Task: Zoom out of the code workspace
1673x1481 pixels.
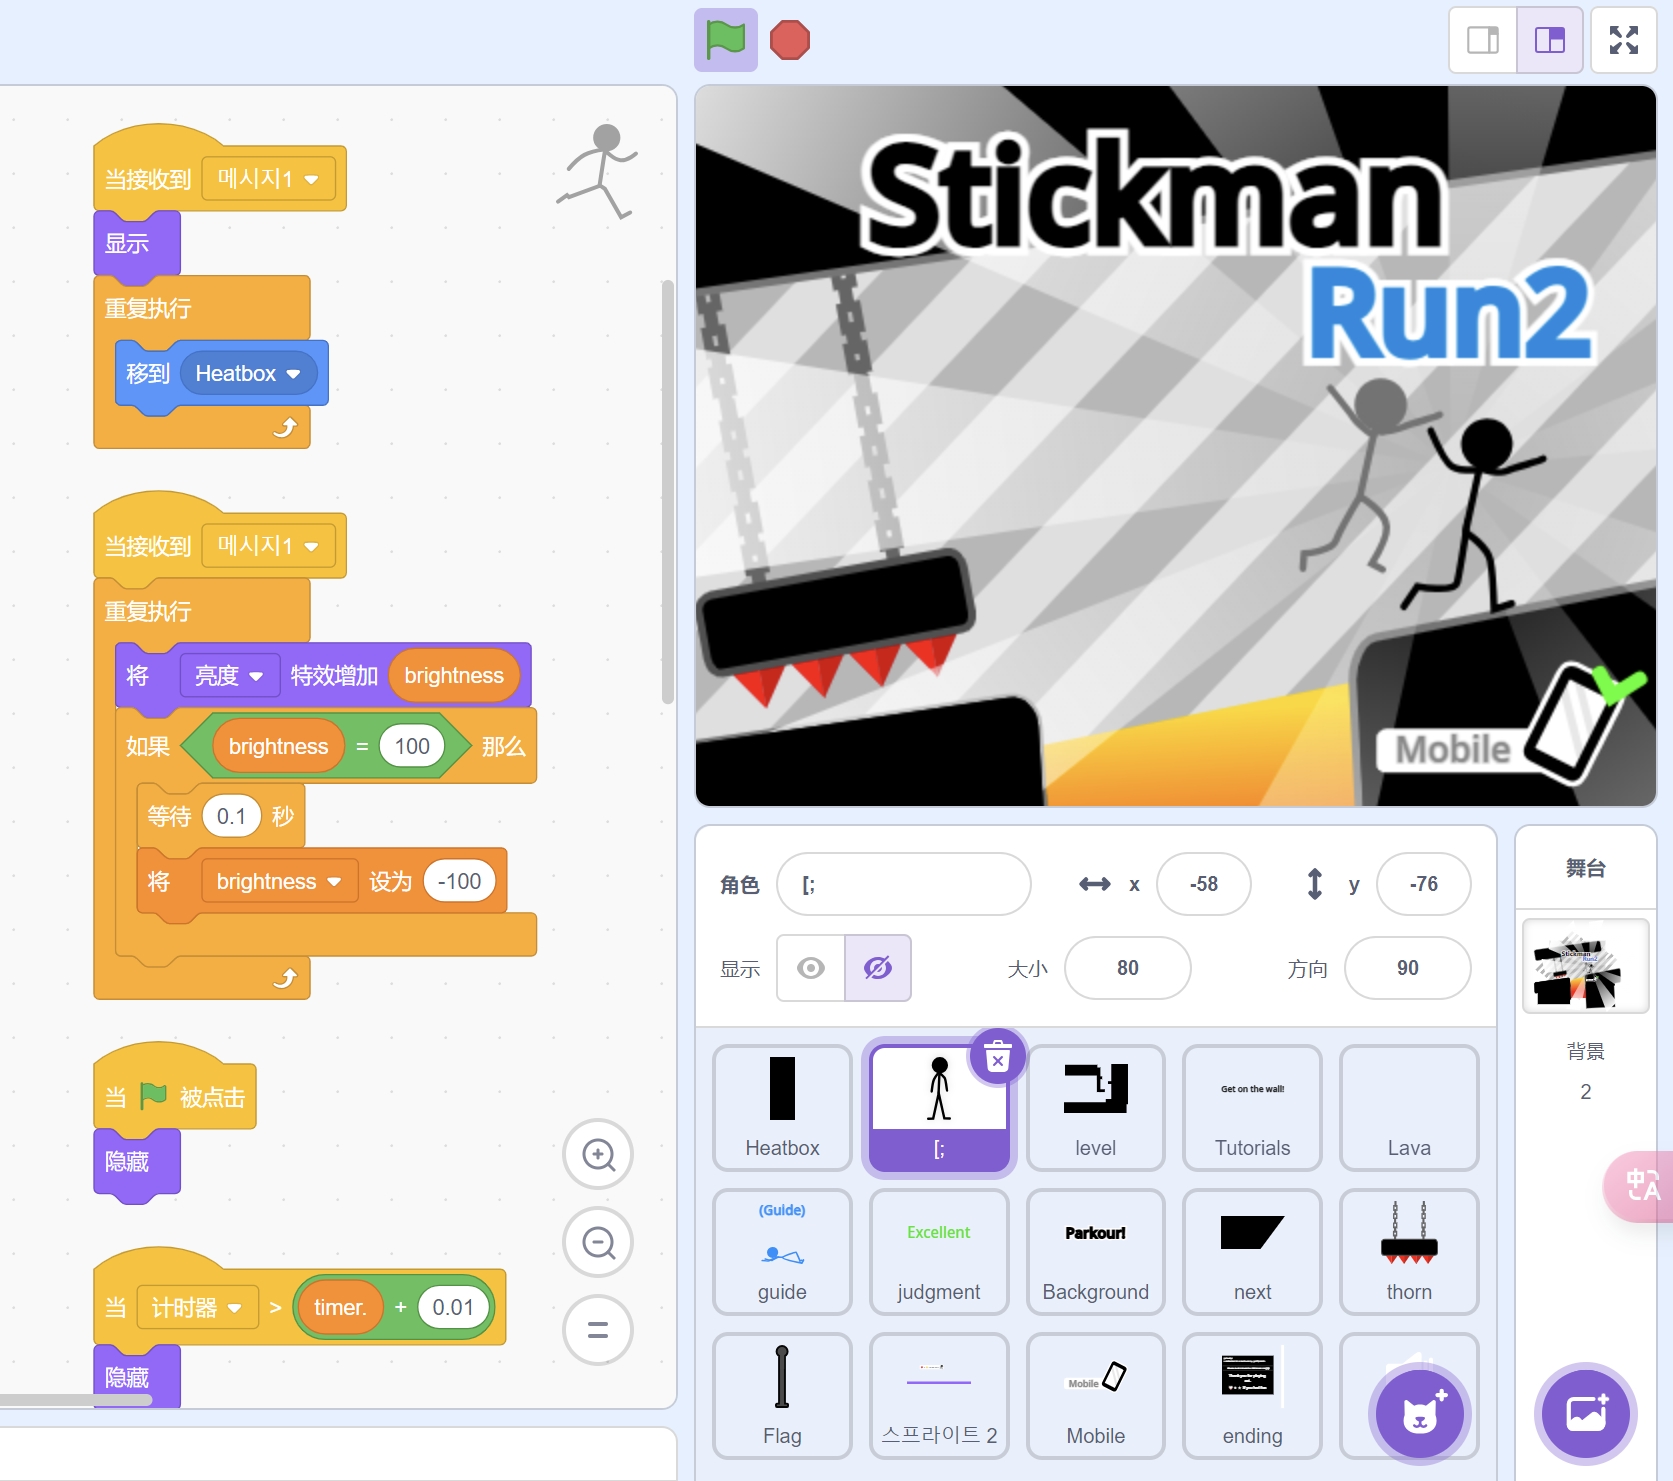Action: point(598,1242)
